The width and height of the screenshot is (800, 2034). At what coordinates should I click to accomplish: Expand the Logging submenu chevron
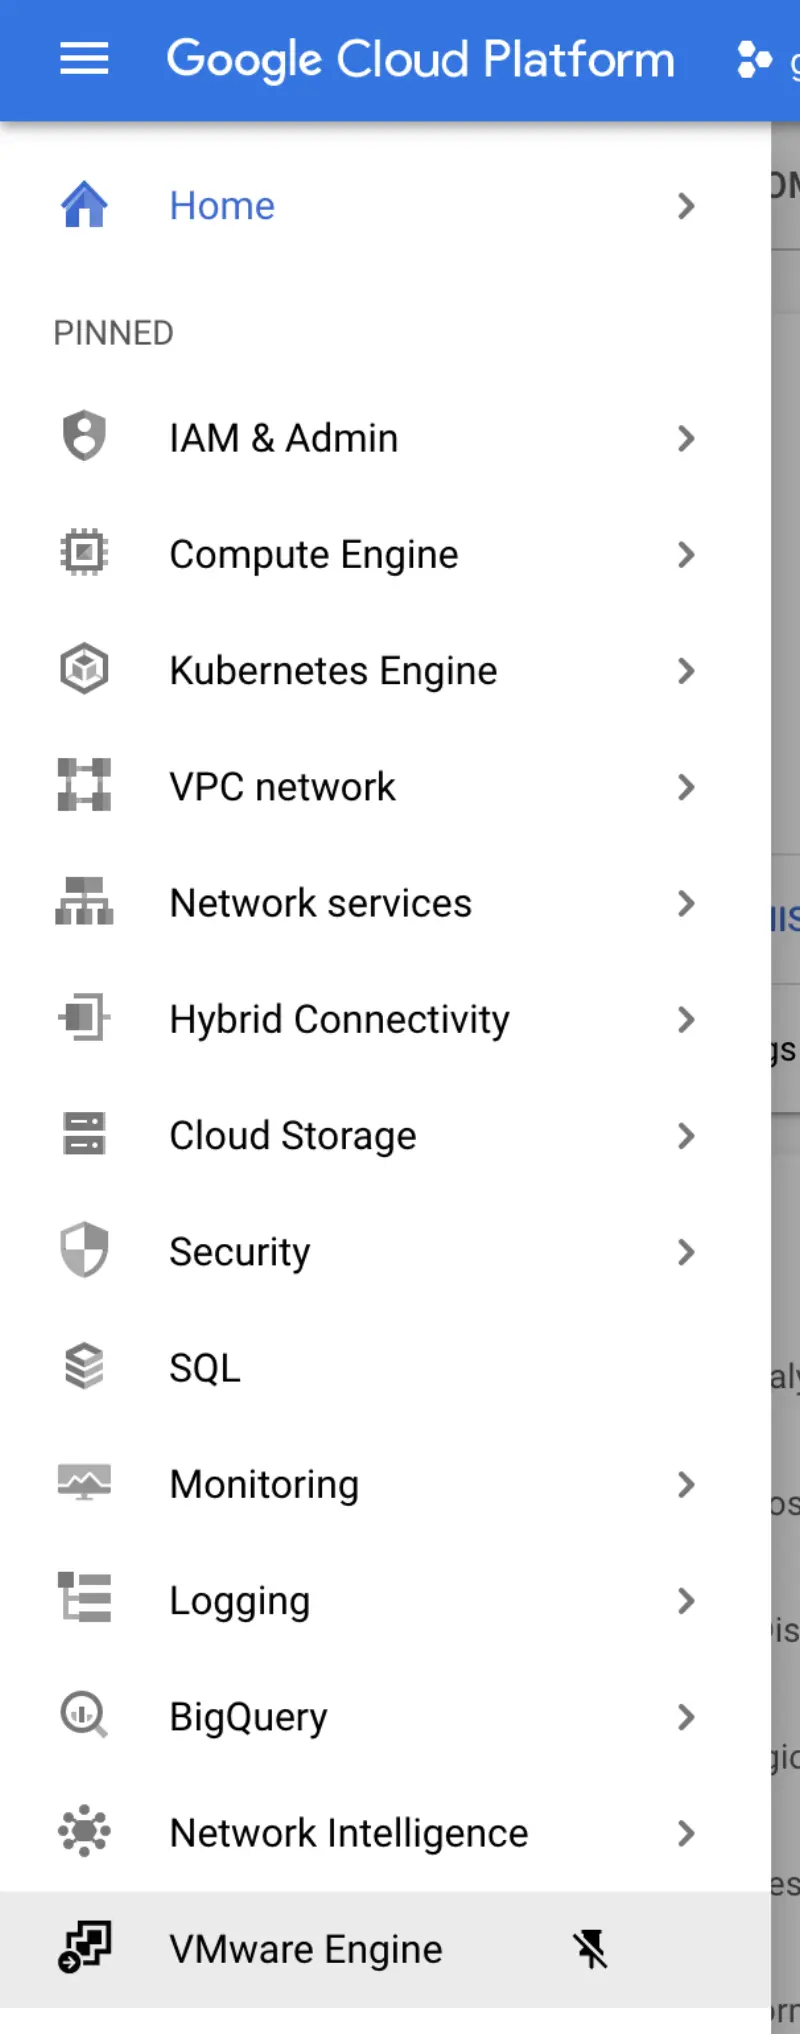[686, 1601]
